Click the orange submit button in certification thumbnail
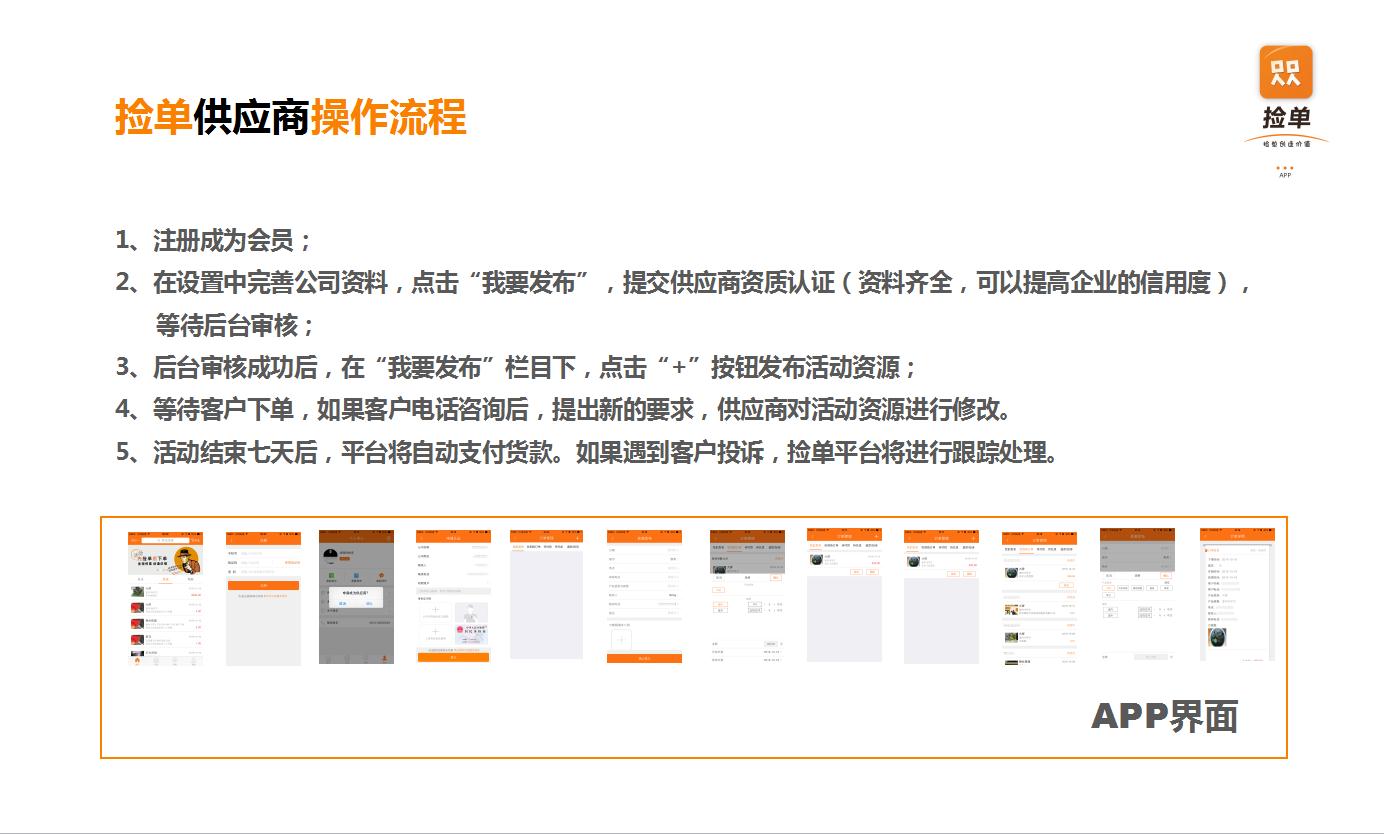Screen dimensions: 1384x834 pyautogui.click(x=453, y=657)
